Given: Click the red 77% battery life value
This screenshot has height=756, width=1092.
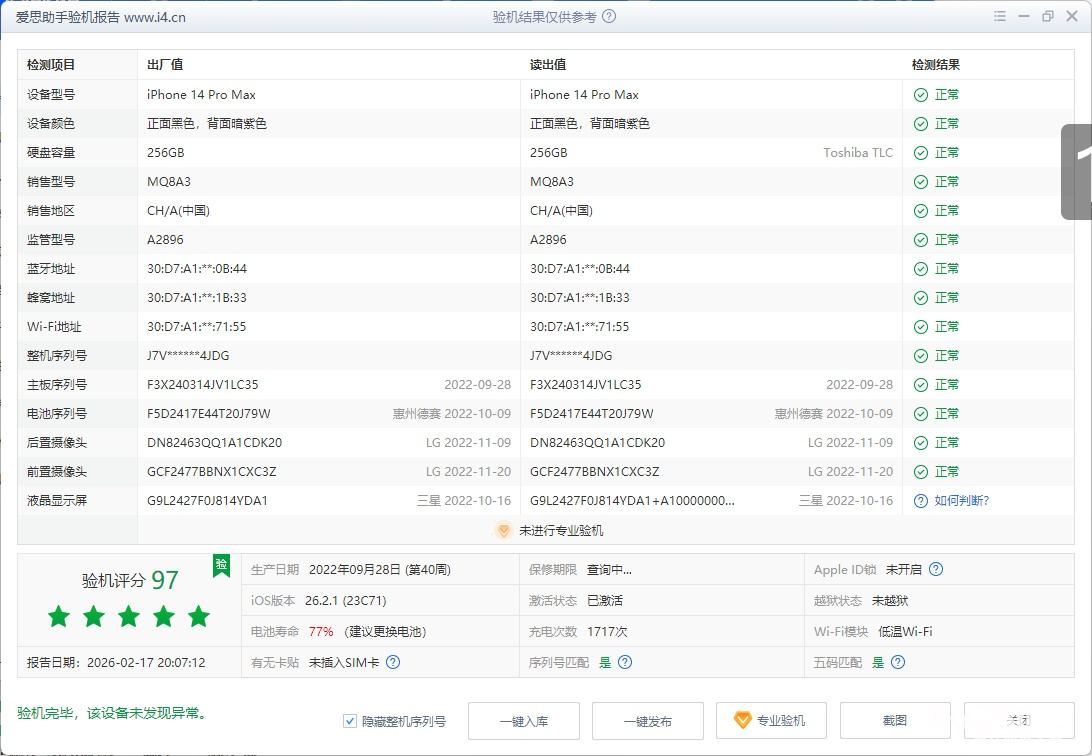Looking at the screenshot, I should [321, 631].
